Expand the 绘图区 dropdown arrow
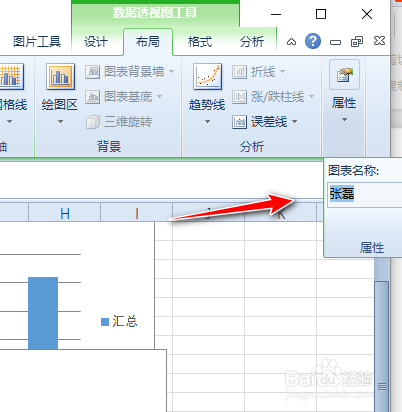Screen dimensions: 402x412 pyautogui.click(x=60, y=122)
